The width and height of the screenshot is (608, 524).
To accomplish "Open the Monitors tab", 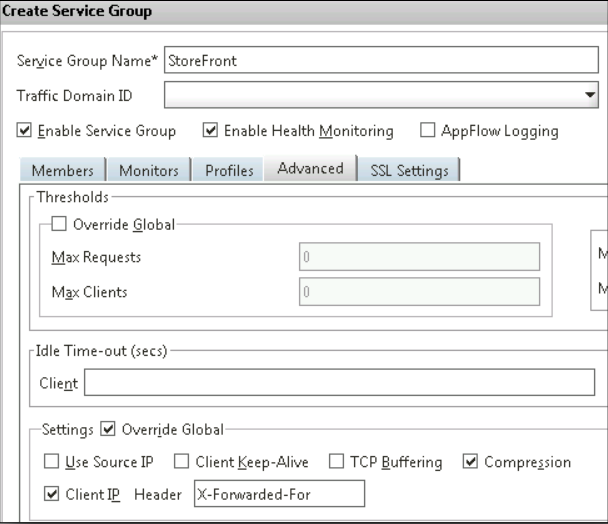I will click(x=149, y=171).
